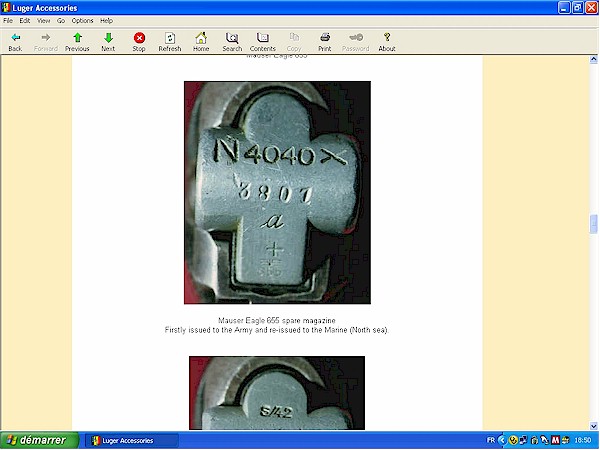Open the Options menu
Viewport: 600px width, 450px height.
click(82, 21)
